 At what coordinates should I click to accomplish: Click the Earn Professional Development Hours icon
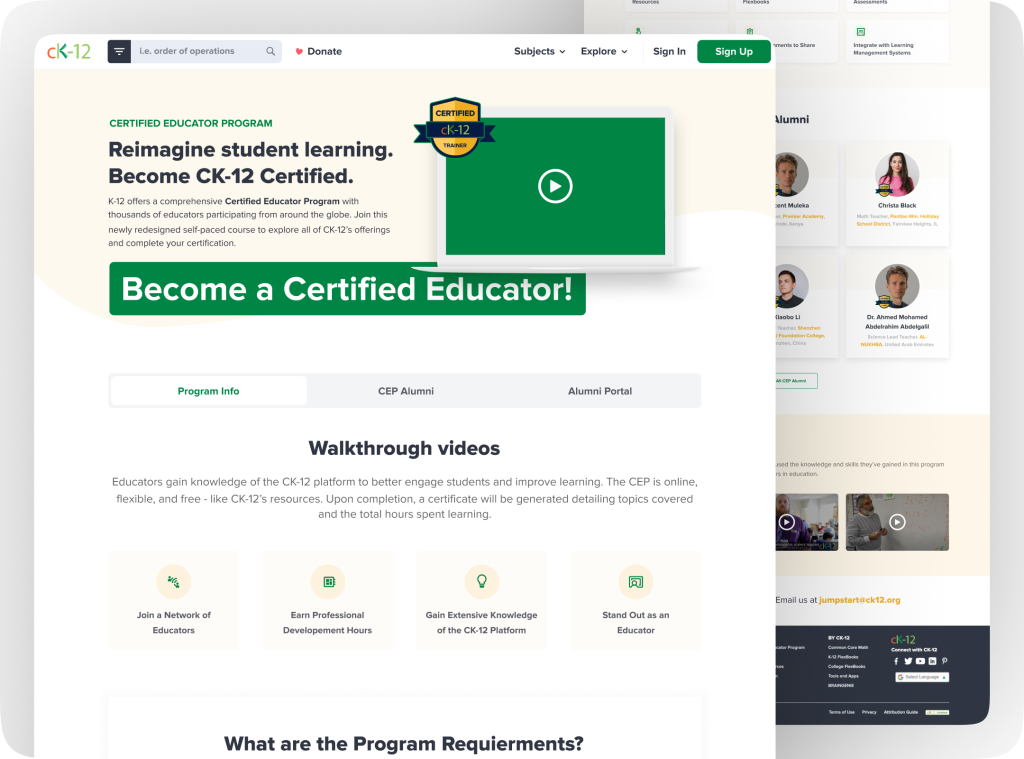tap(328, 581)
